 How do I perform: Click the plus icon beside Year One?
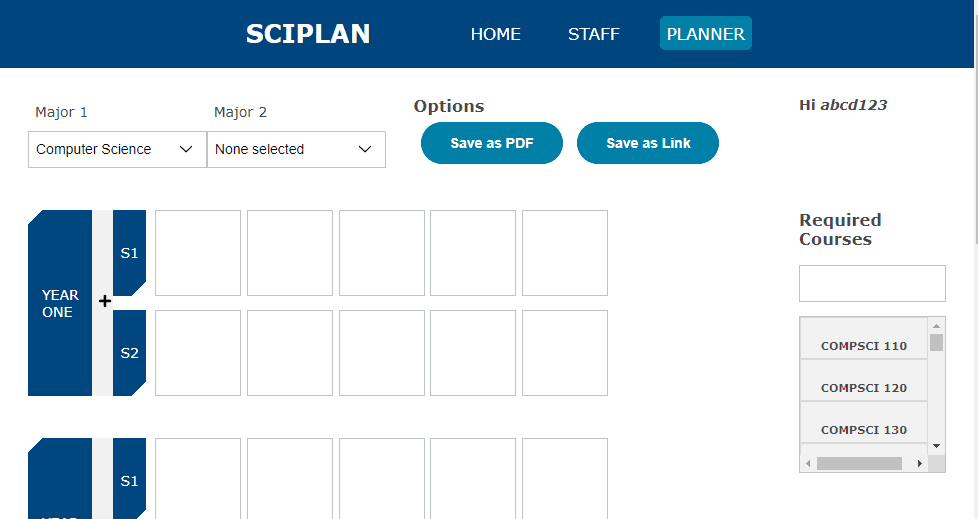click(105, 301)
